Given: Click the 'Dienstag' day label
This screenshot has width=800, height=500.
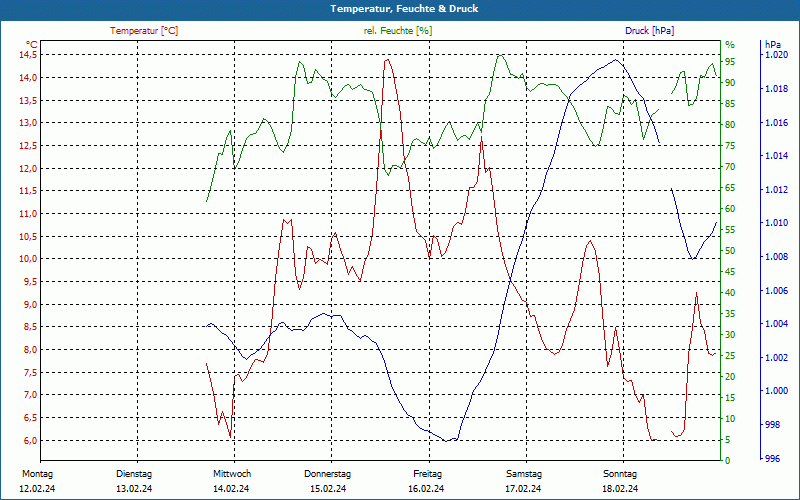Looking at the screenshot, I should click(134, 474).
